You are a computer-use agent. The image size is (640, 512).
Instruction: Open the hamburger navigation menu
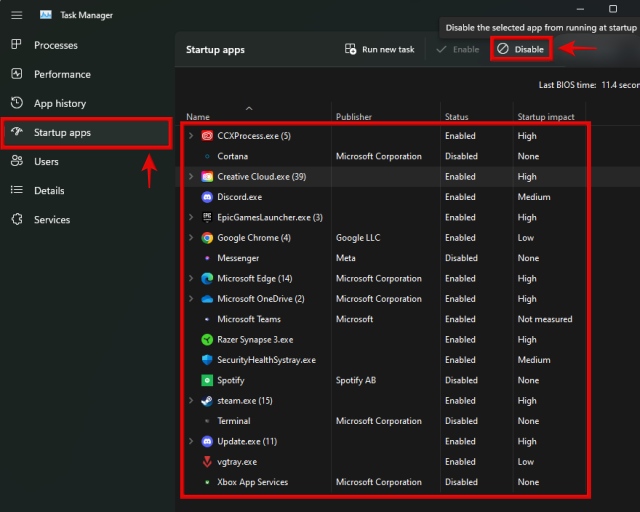click(x=16, y=15)
